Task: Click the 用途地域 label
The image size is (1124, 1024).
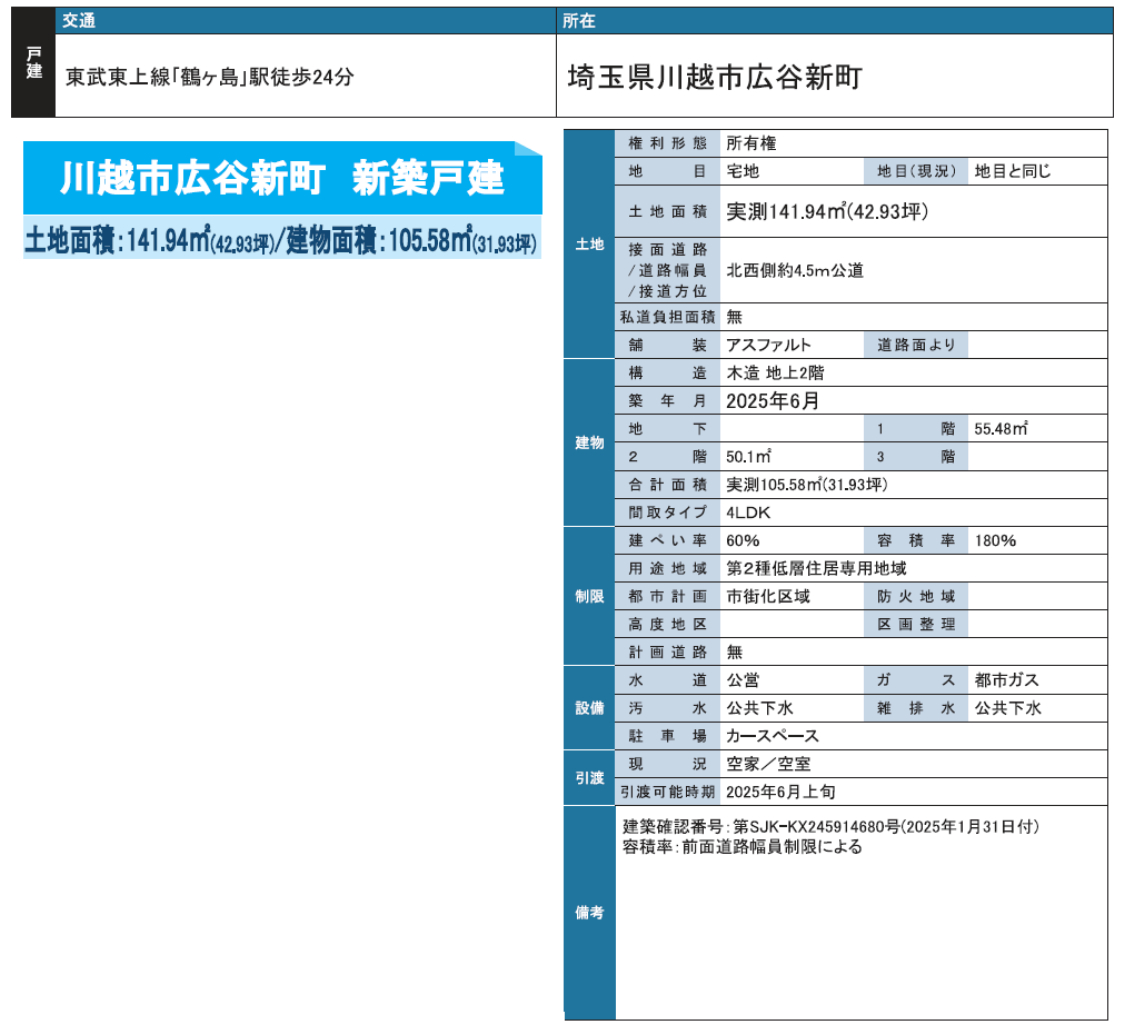Action: point(667,569)
